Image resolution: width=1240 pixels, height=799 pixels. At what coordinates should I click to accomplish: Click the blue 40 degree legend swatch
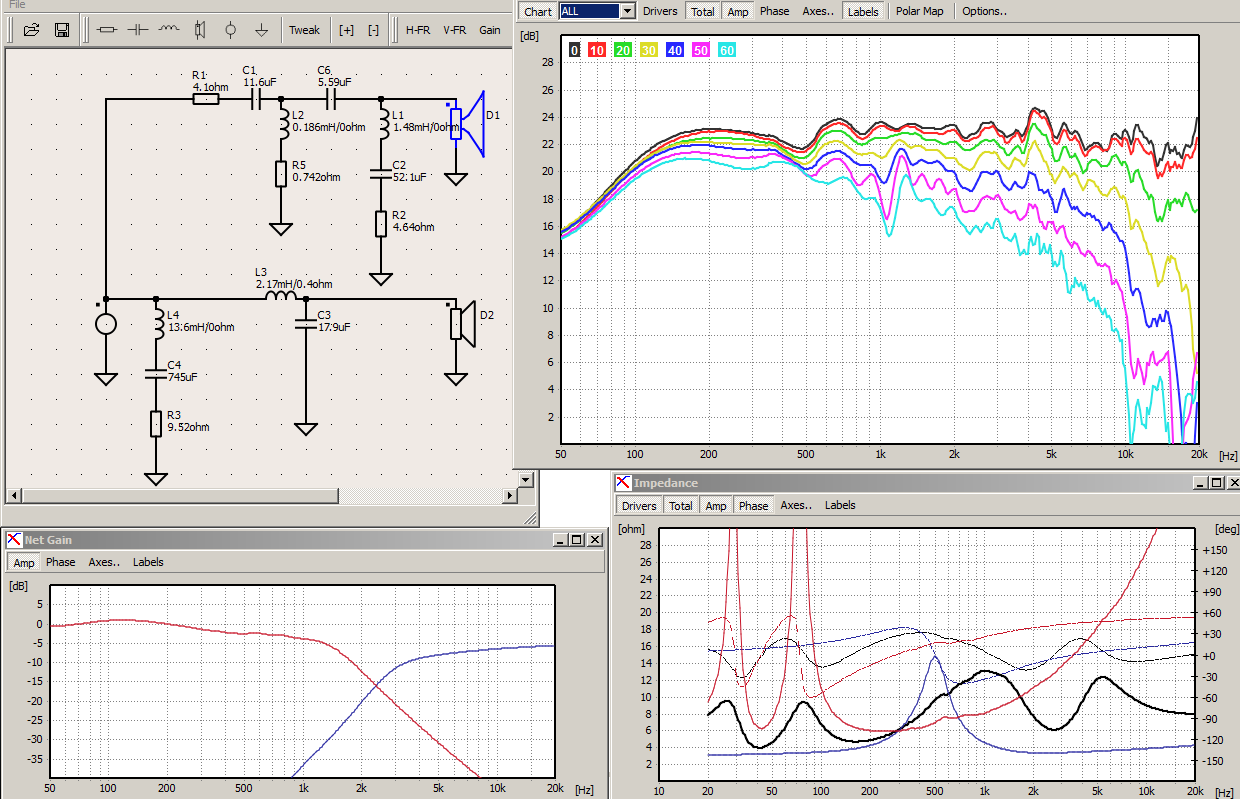(675, 50)
